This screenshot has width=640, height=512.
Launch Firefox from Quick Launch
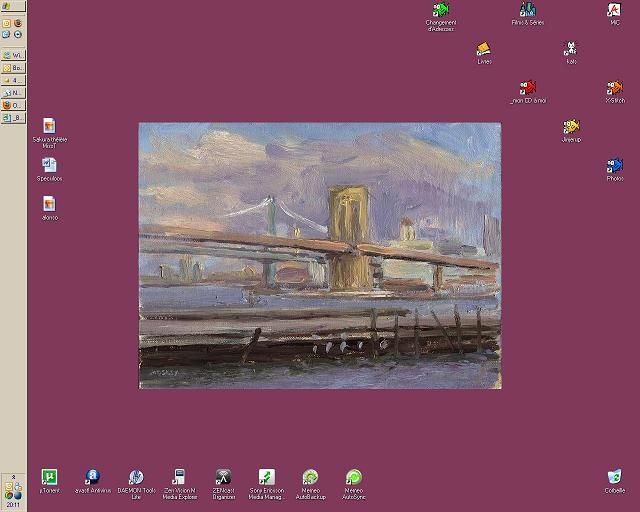(x=18, y=23)
